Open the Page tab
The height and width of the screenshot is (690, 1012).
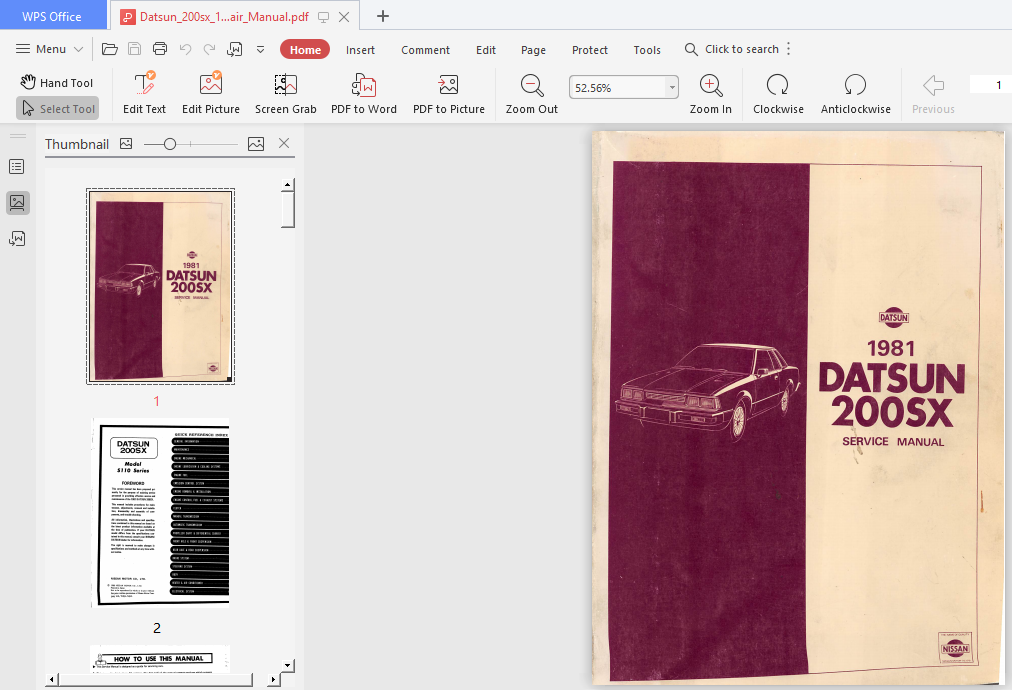[533, 50]
